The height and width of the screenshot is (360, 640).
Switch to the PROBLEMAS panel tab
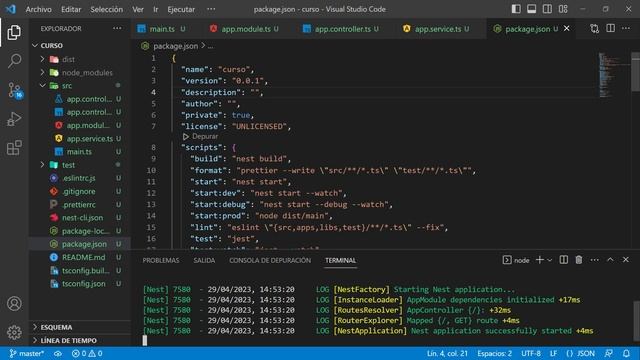coord(161,260)
